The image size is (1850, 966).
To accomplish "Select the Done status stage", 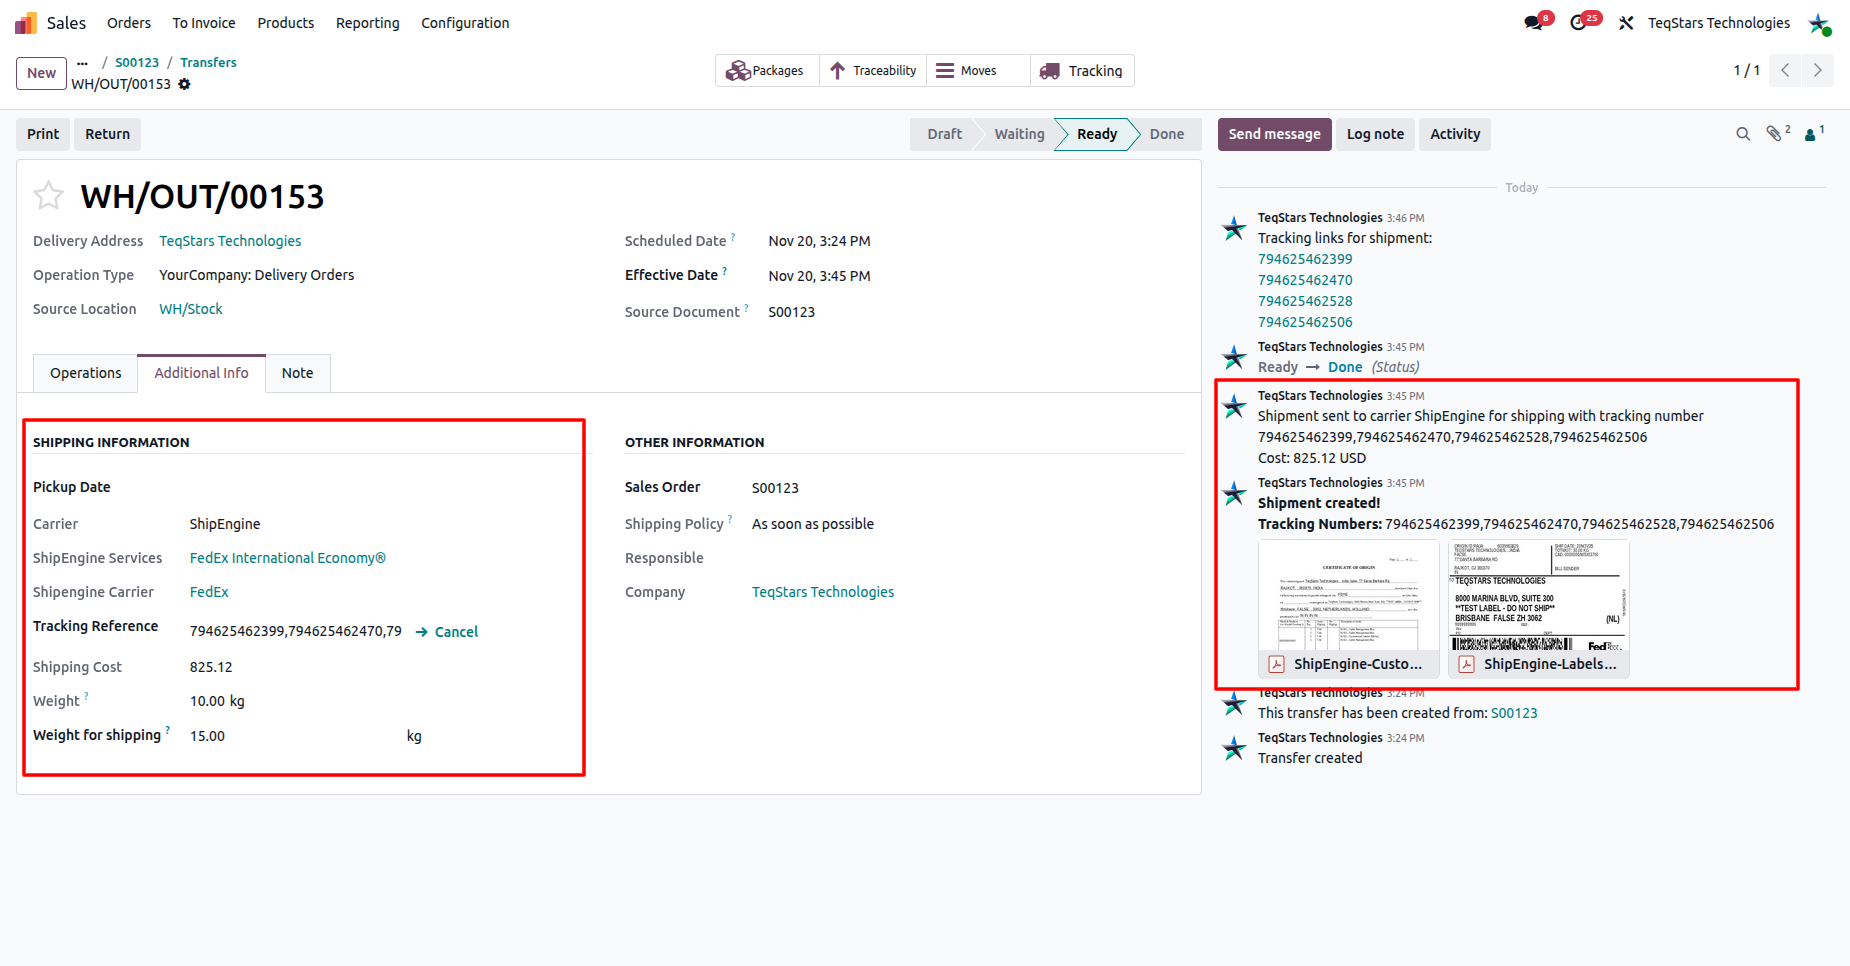I will 1166,134.
